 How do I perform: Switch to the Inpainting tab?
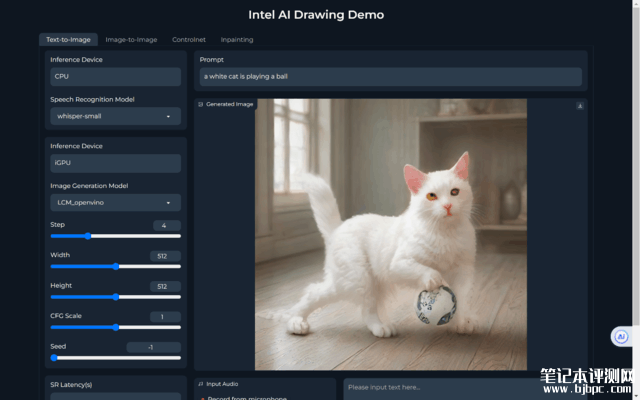coord(237,40)
